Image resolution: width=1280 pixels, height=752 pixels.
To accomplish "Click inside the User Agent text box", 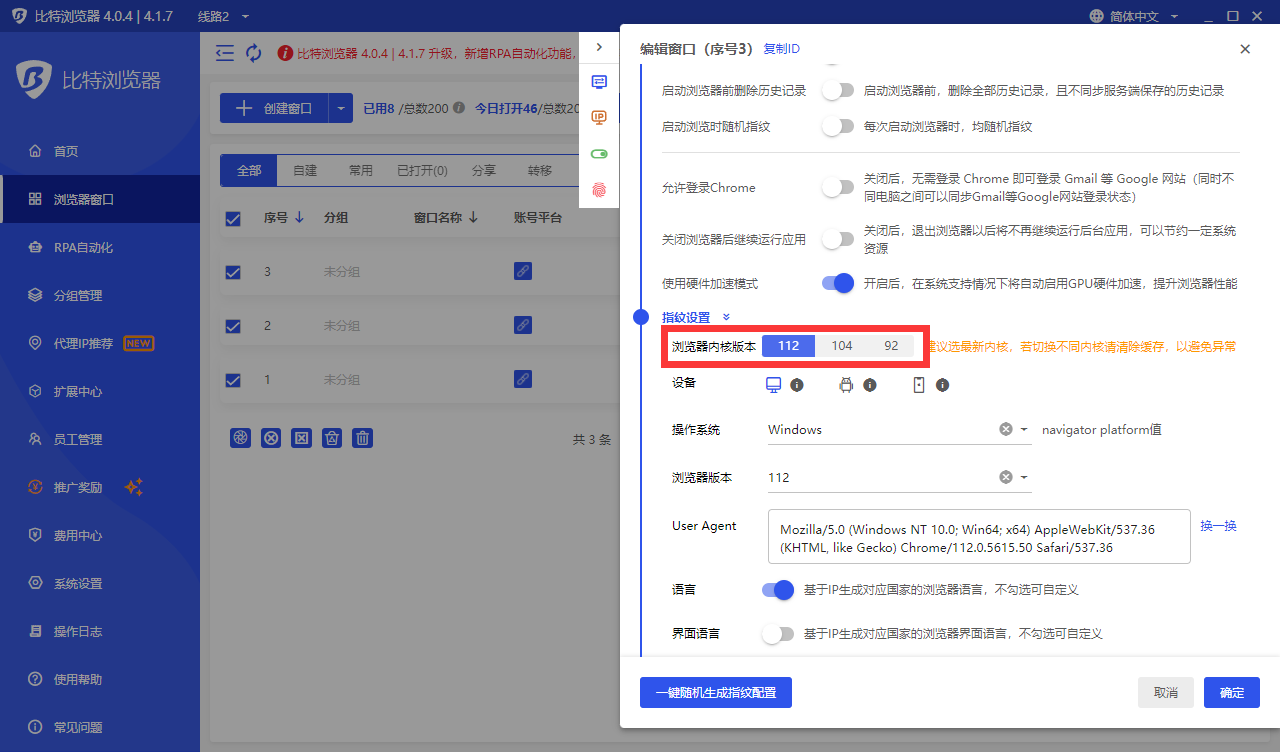I will (x=979, y=537).
